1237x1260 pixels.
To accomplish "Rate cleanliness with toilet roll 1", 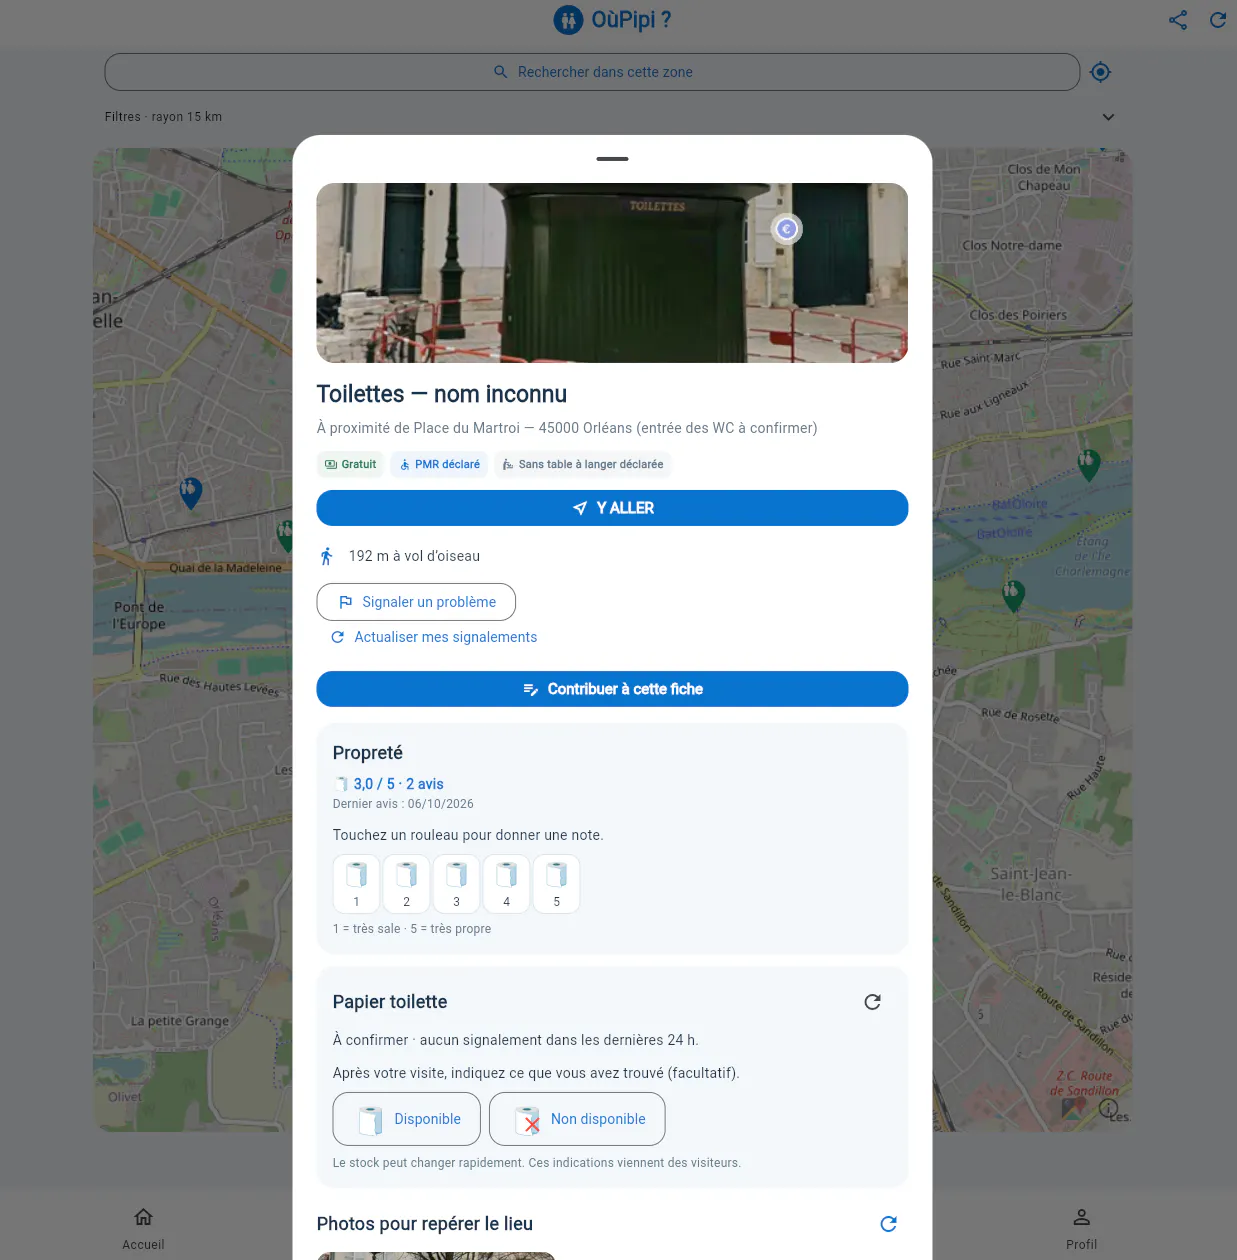I will coord(356,884).
